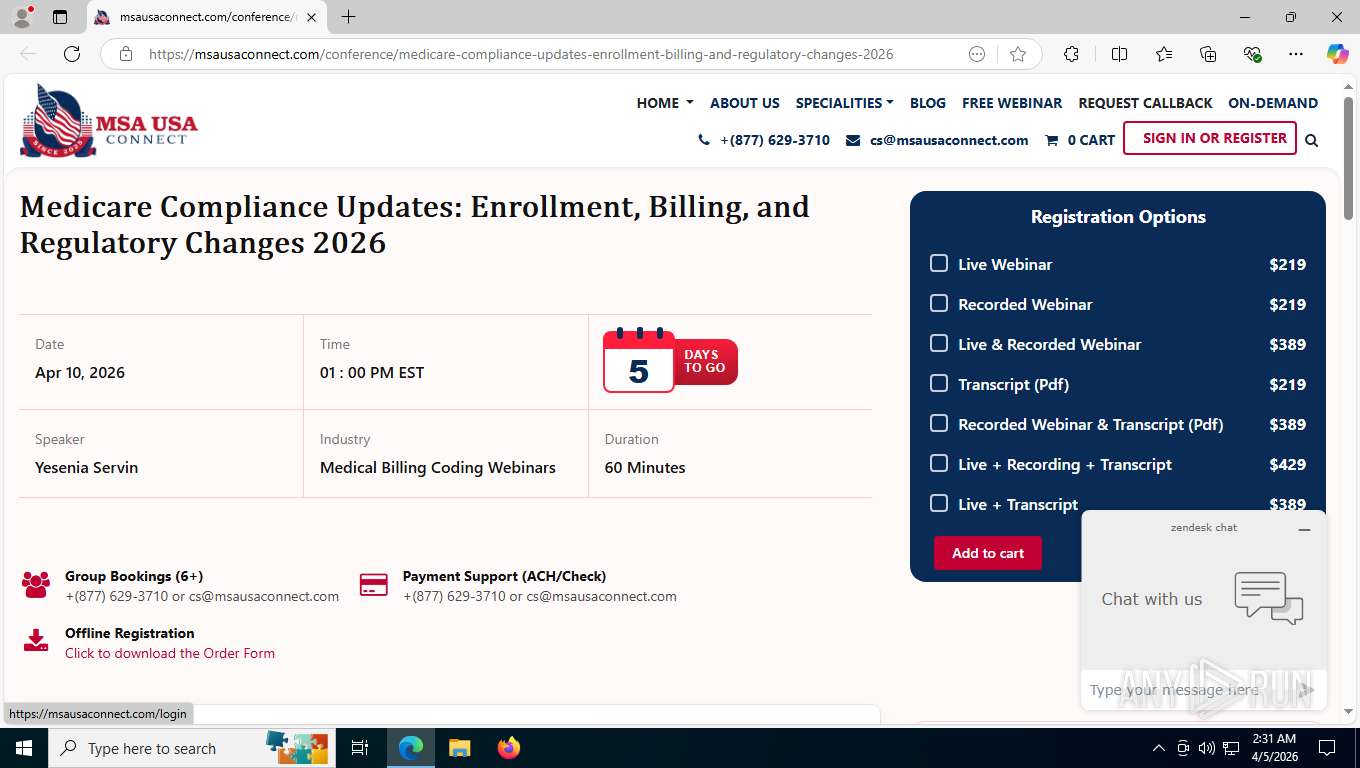Open split screen view icon
The height and width of the screenshot is (768, 1360).
[x=1119, y=54]
